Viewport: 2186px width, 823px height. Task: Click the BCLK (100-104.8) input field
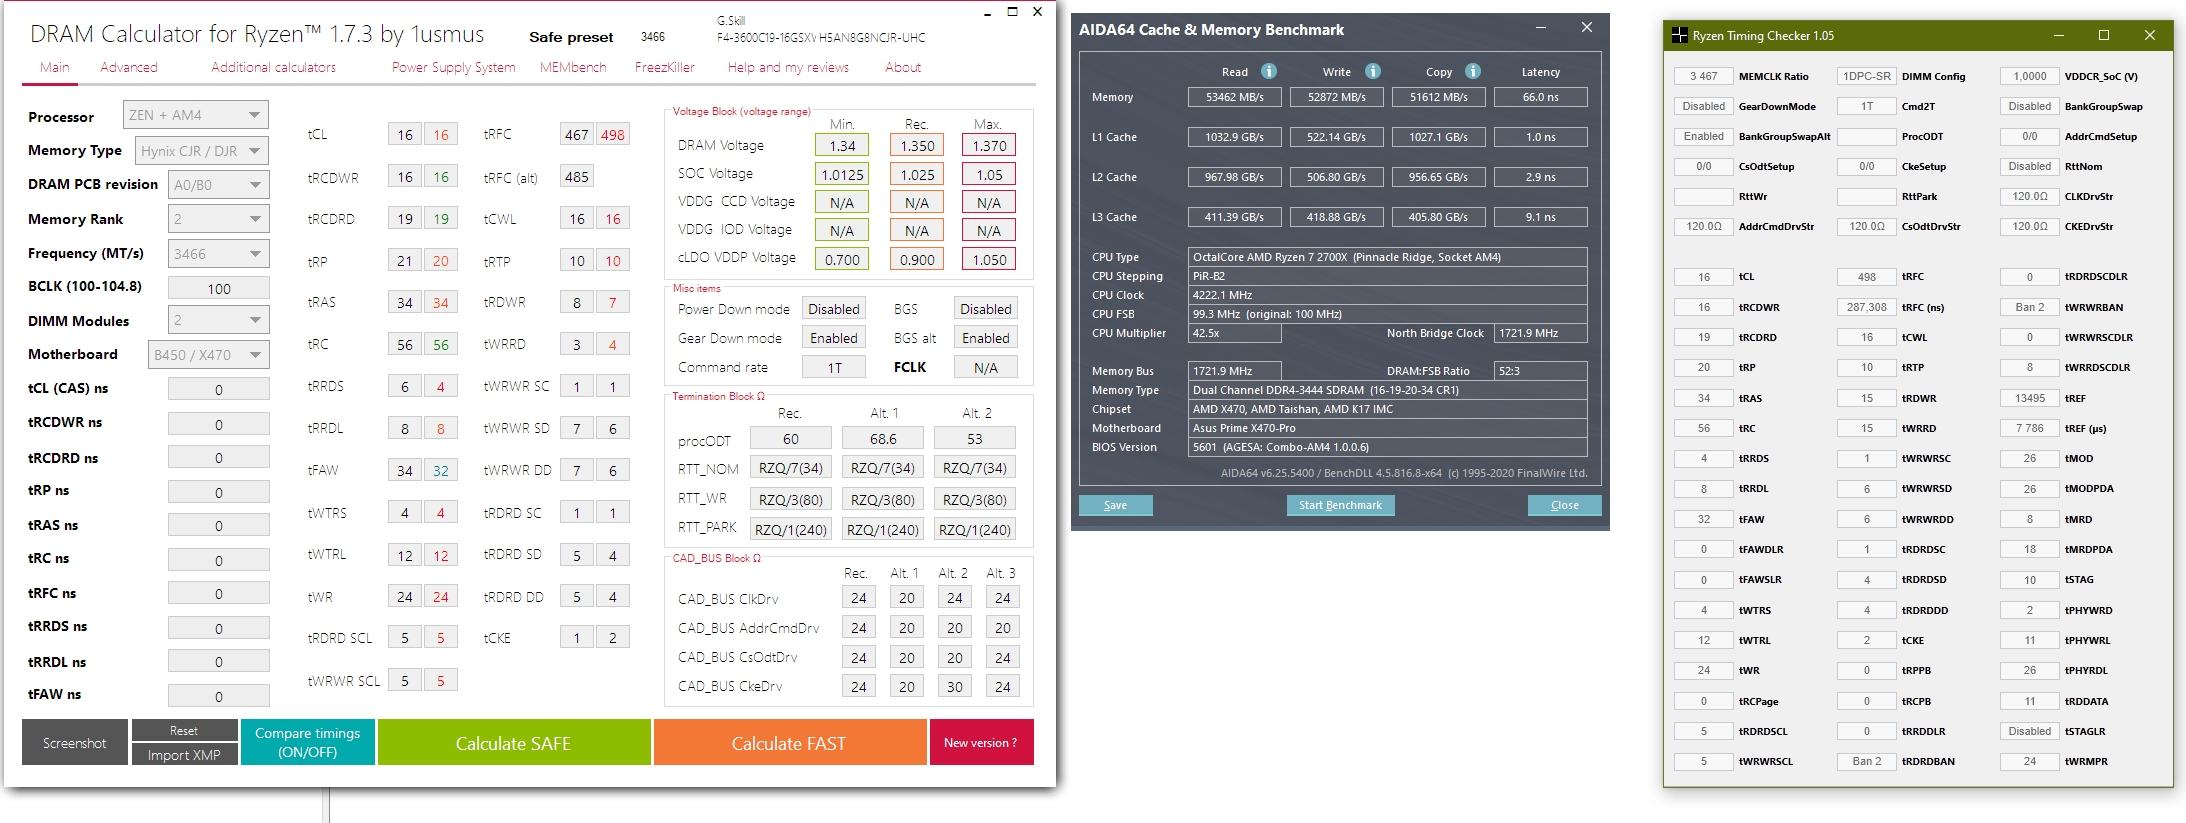point(218,288)
